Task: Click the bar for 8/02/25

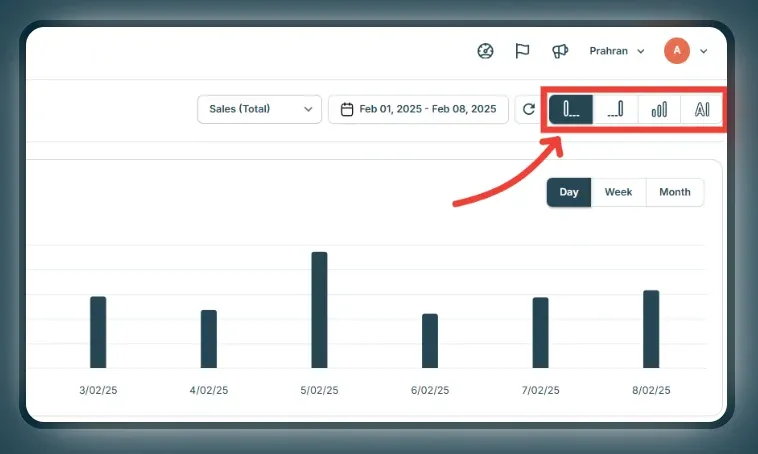Action: click(651, 329)
